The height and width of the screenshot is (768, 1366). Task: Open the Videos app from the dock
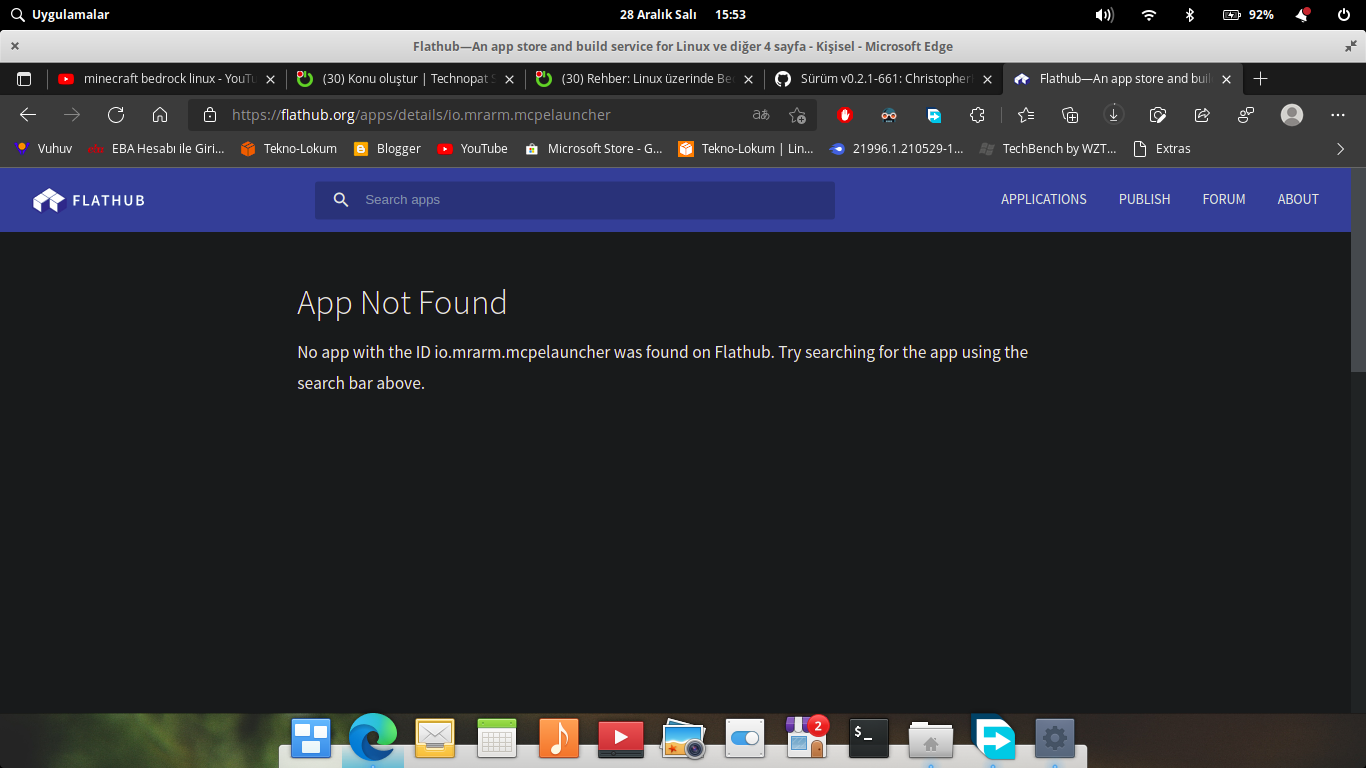(621, 739)
